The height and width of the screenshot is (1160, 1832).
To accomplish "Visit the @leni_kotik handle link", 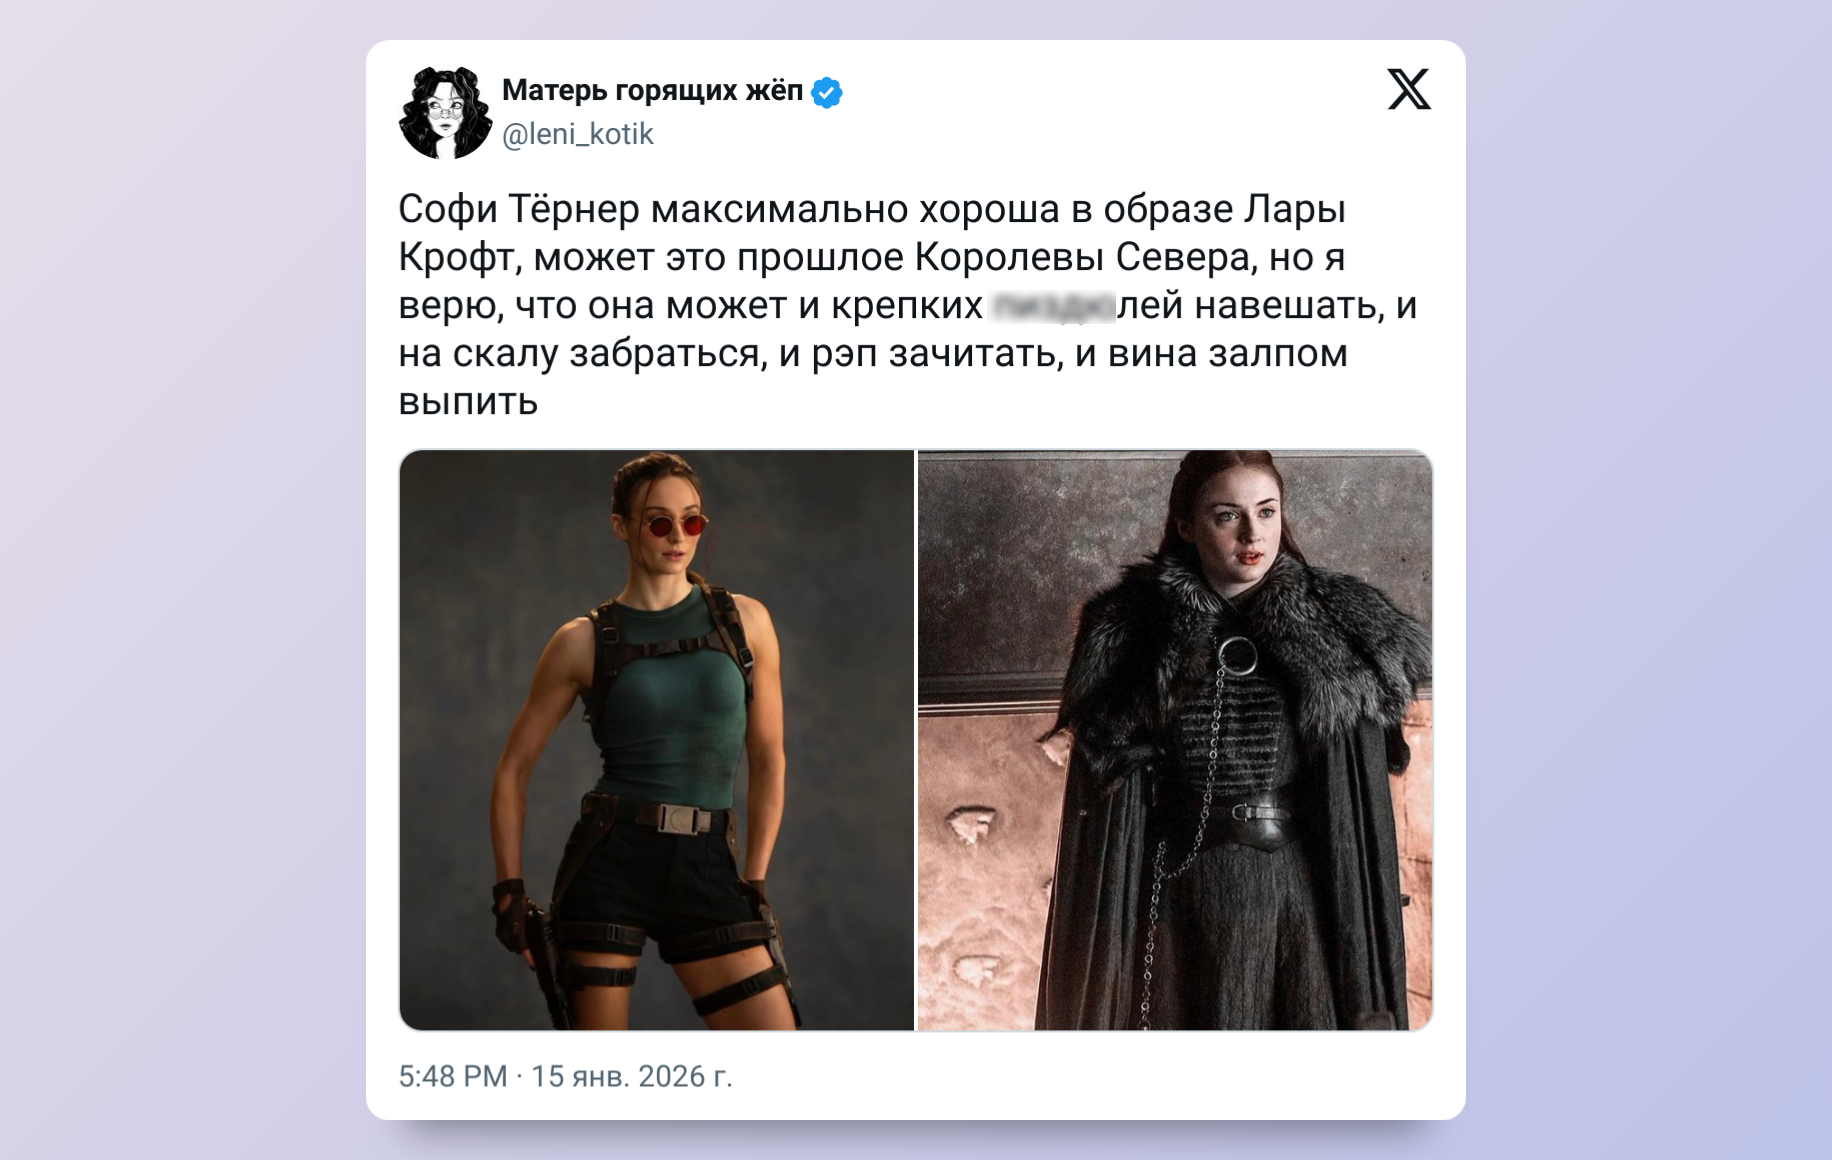I will tap(577, 134).
